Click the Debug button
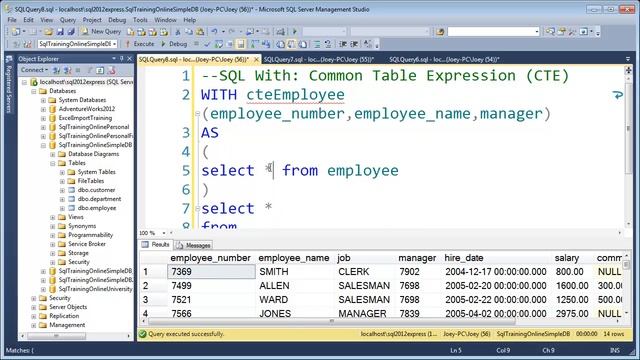 coord(174,44)
